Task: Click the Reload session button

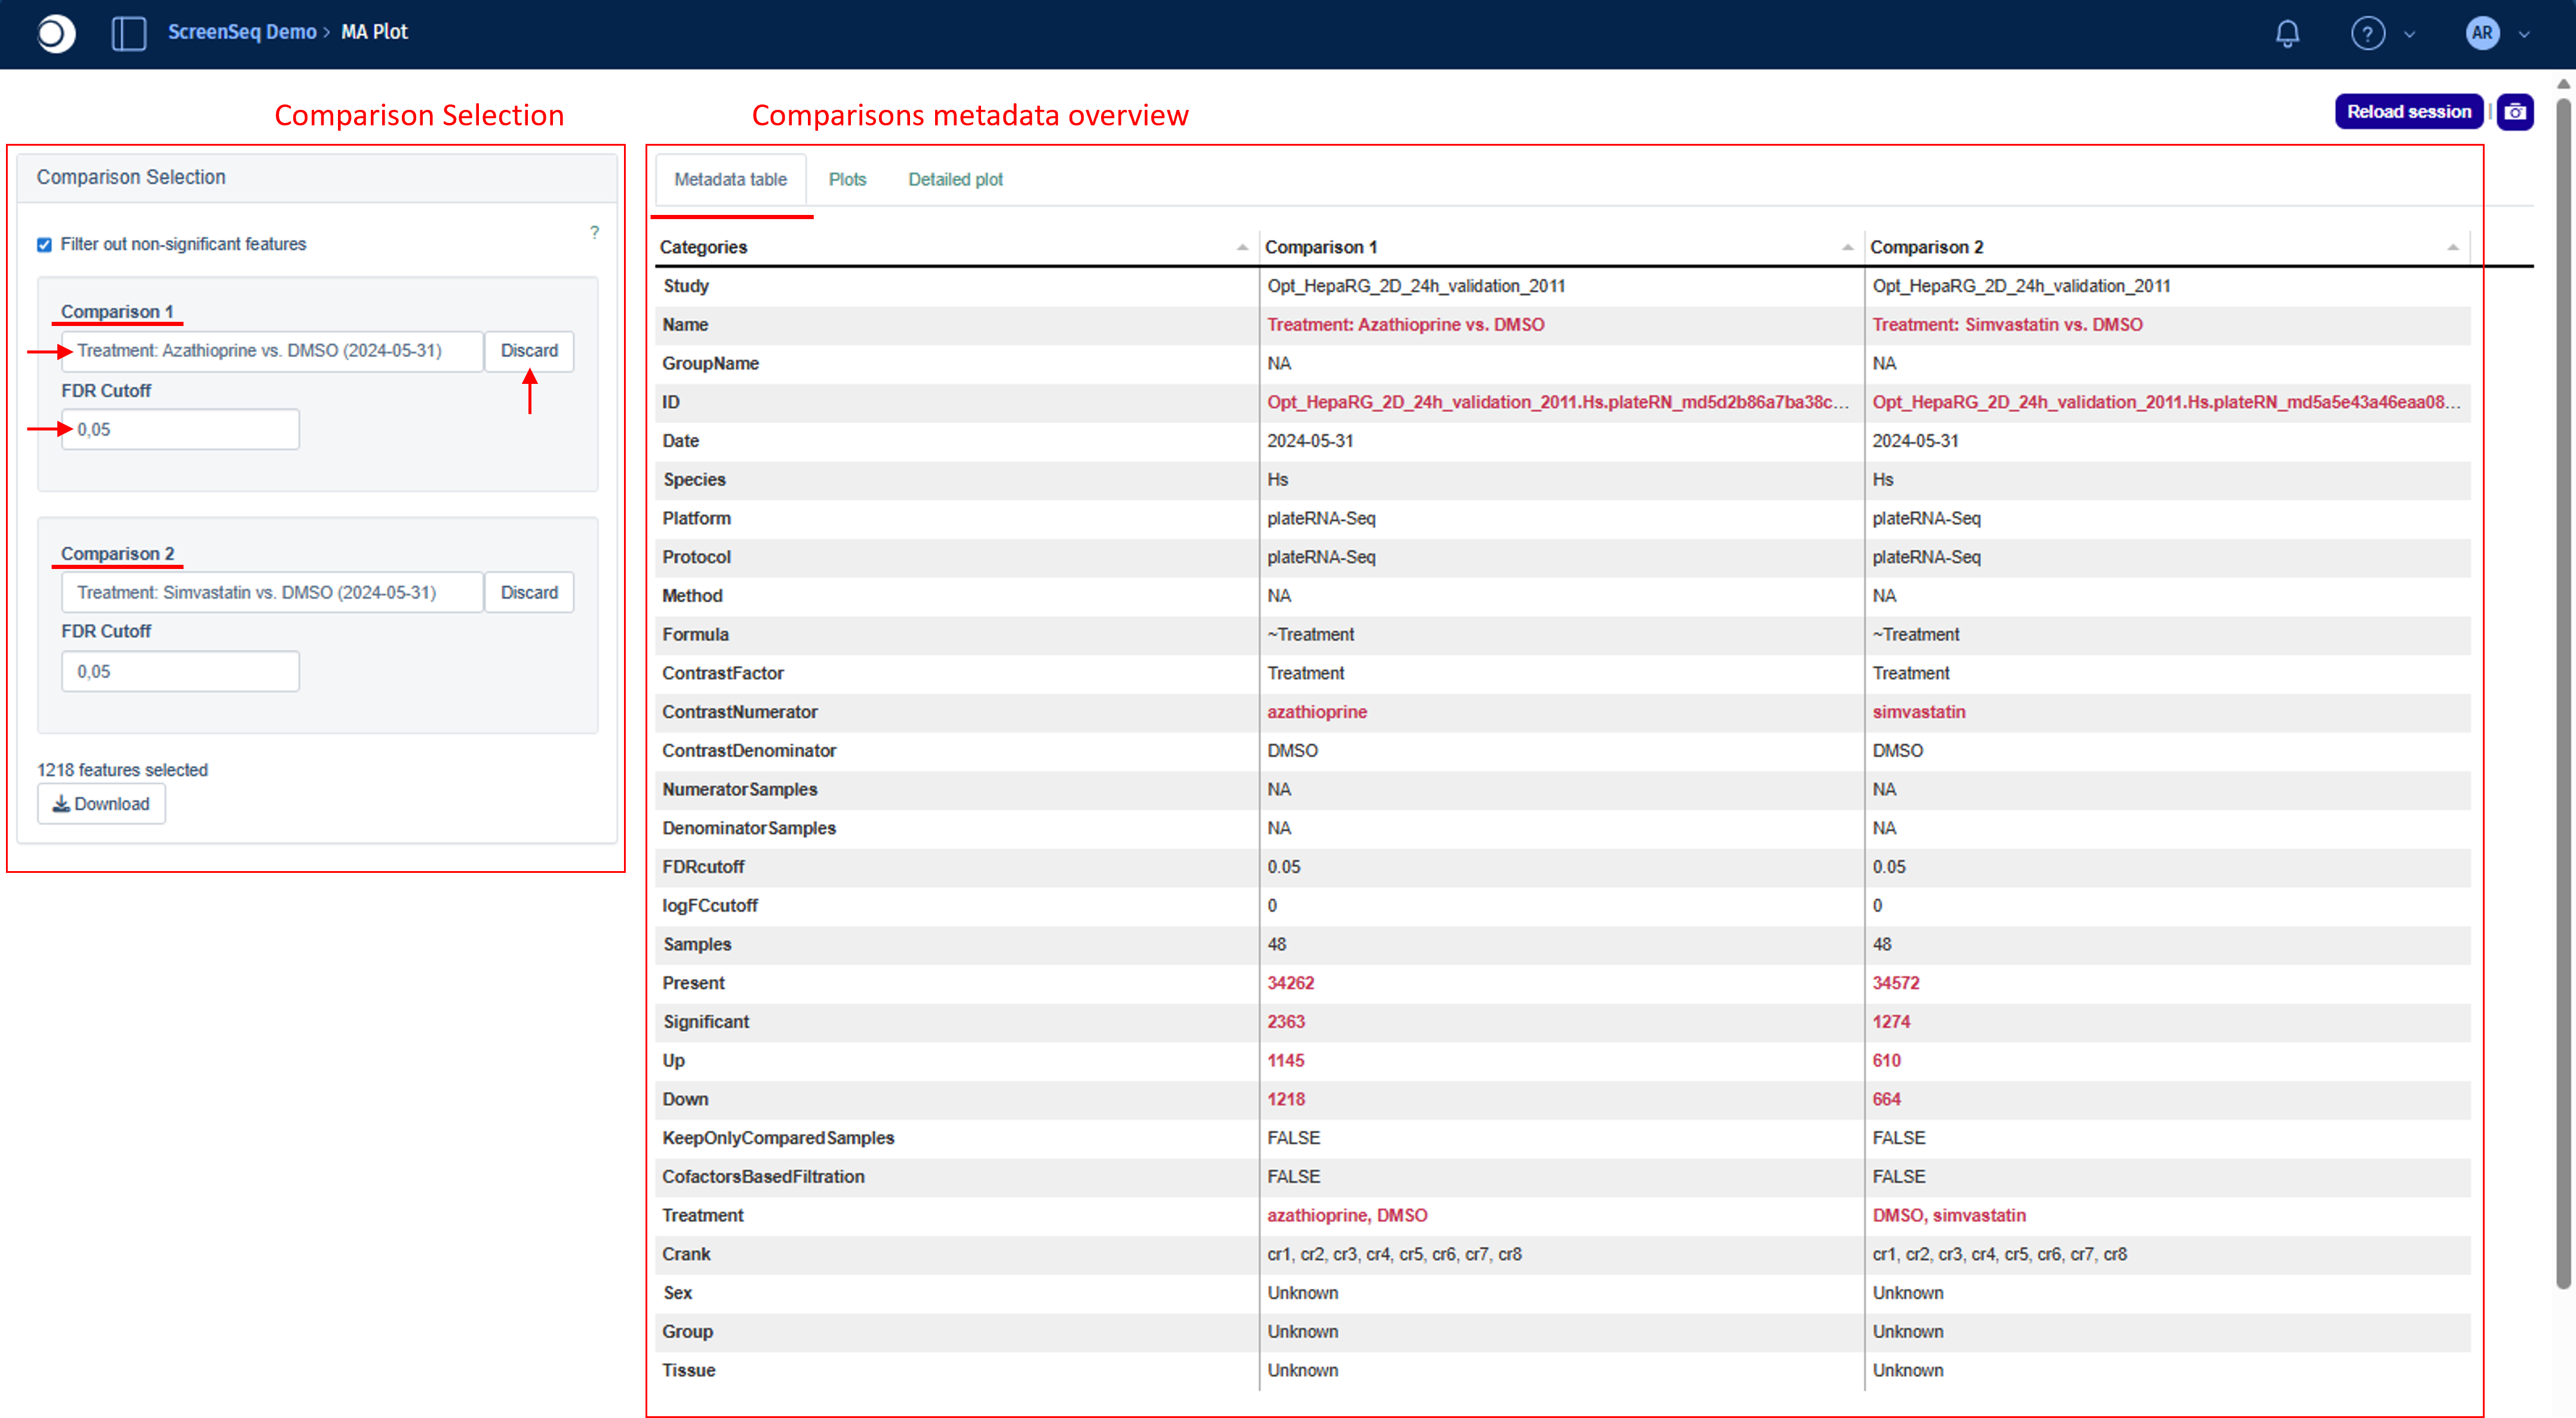Action: pos(2408,112)
